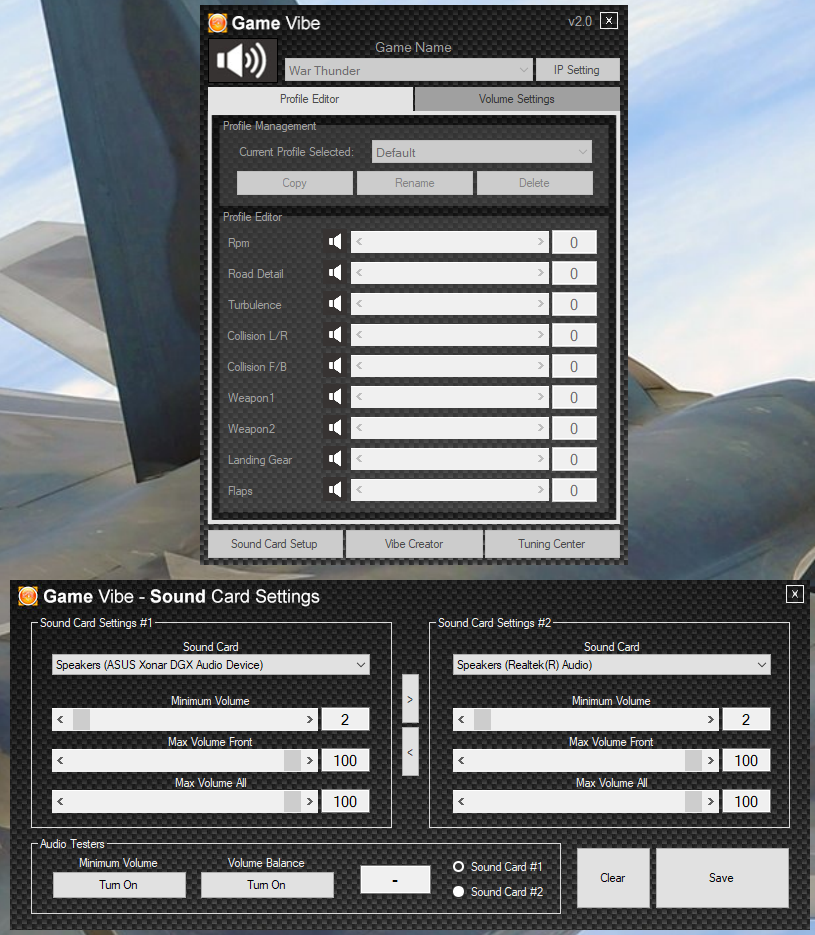Click Sound Card #1 Minimum Volume value field
The height and width of the screenshot is (935, 815).
pyautogui.click(x=345, y=720)
